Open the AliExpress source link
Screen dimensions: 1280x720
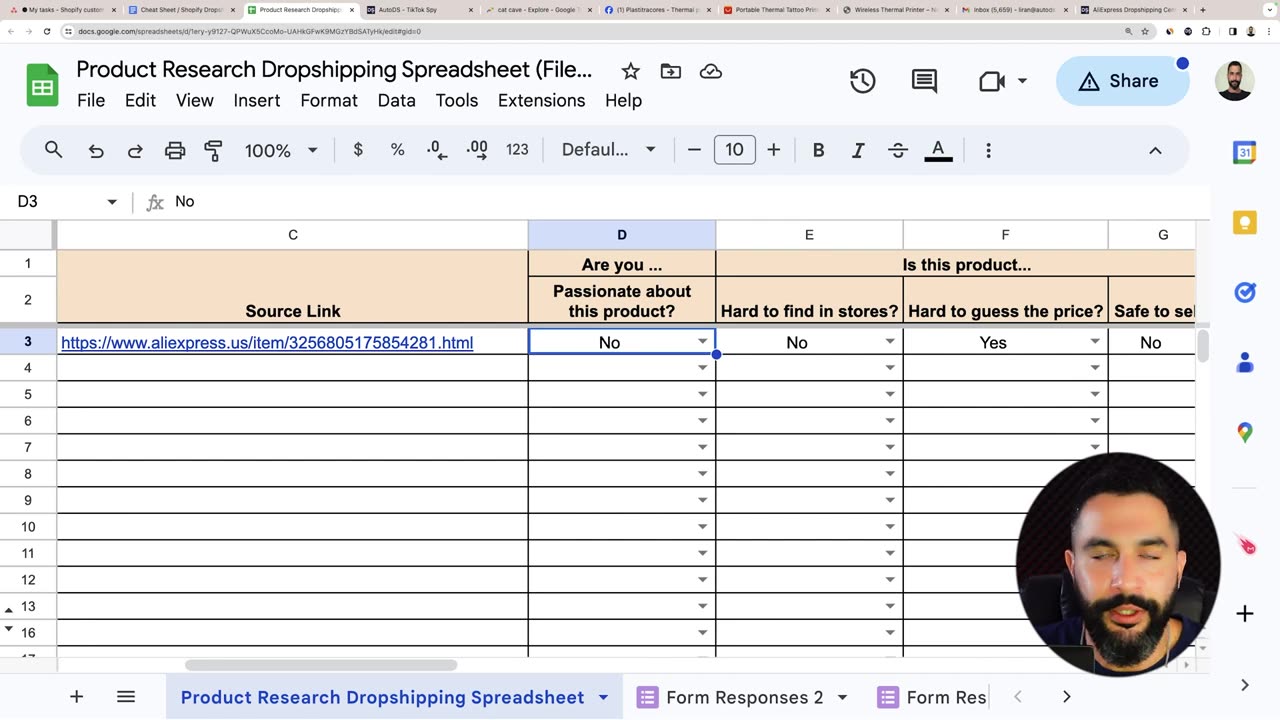[267, 343]
